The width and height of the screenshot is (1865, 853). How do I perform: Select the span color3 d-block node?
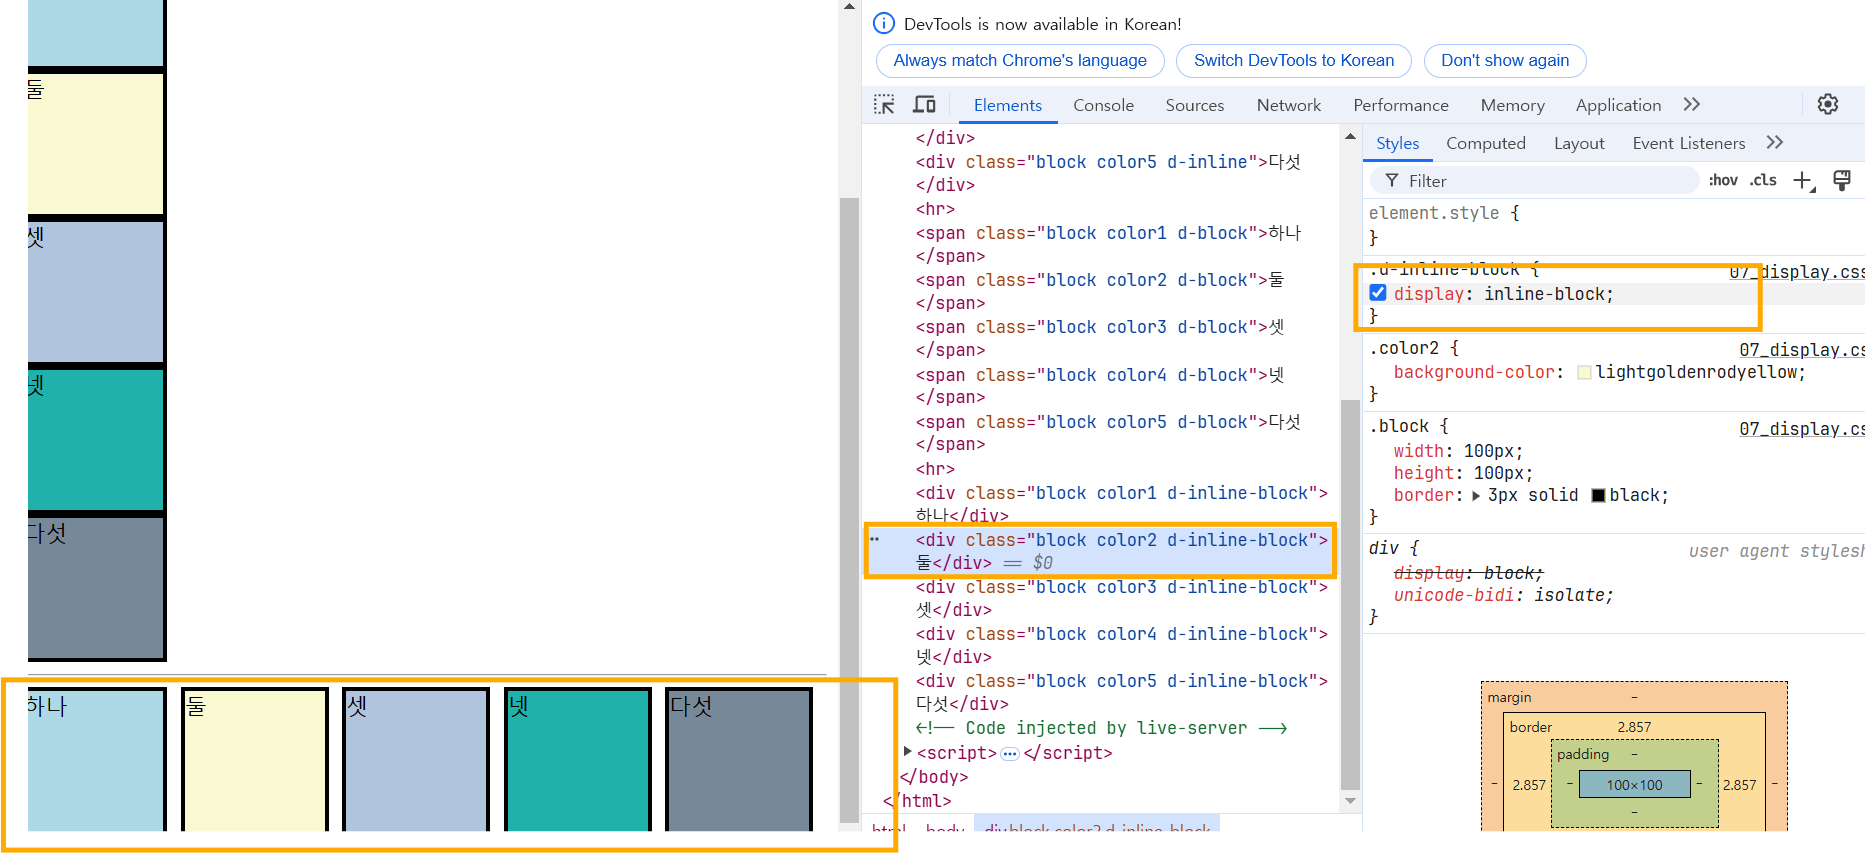pyautogui.click(x=1100, y=338)
